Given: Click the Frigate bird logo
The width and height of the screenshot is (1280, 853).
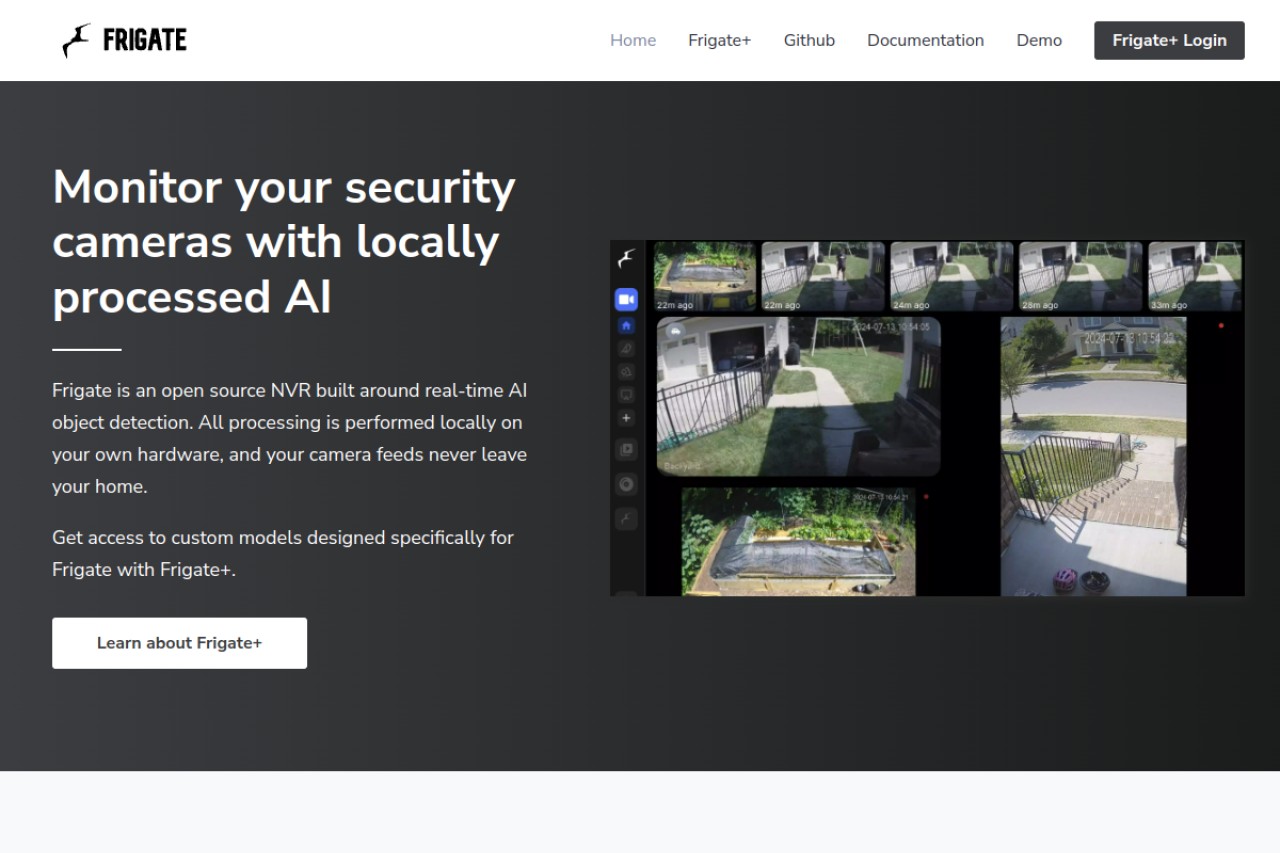Looking at the screenshot, I should click(124, 40).
